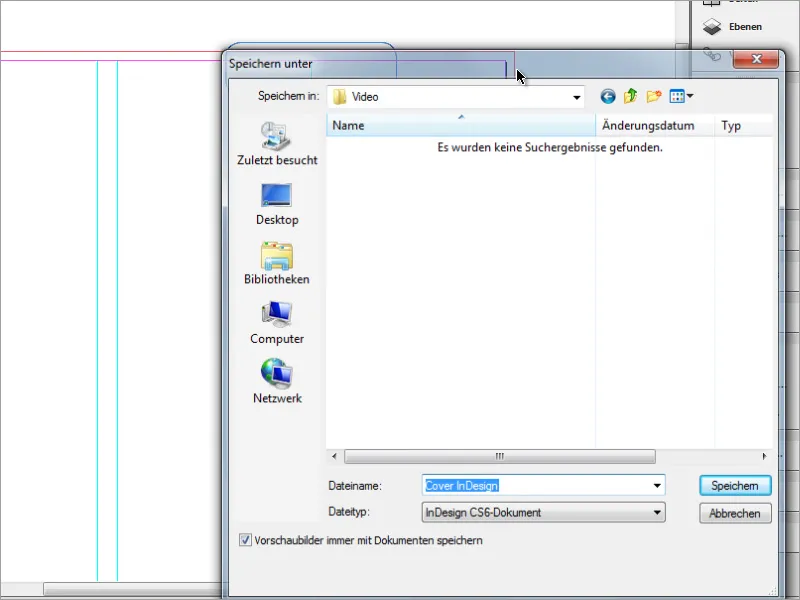Click InDesign document horizontal scrollbar

pos(133,589)
